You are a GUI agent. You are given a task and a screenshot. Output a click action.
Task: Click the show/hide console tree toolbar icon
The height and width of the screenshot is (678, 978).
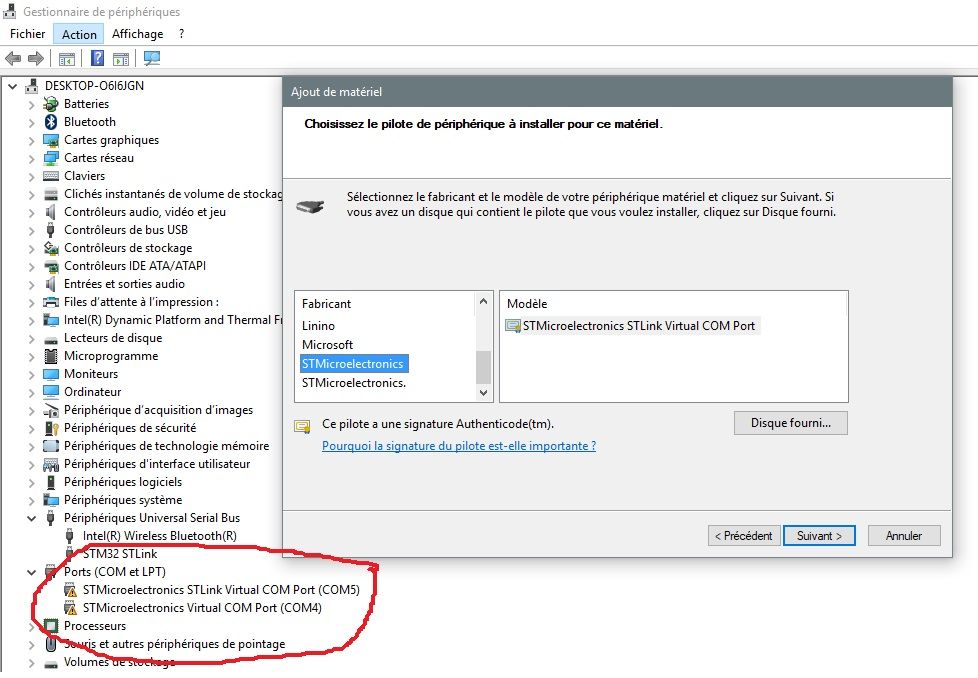[67, 59]
